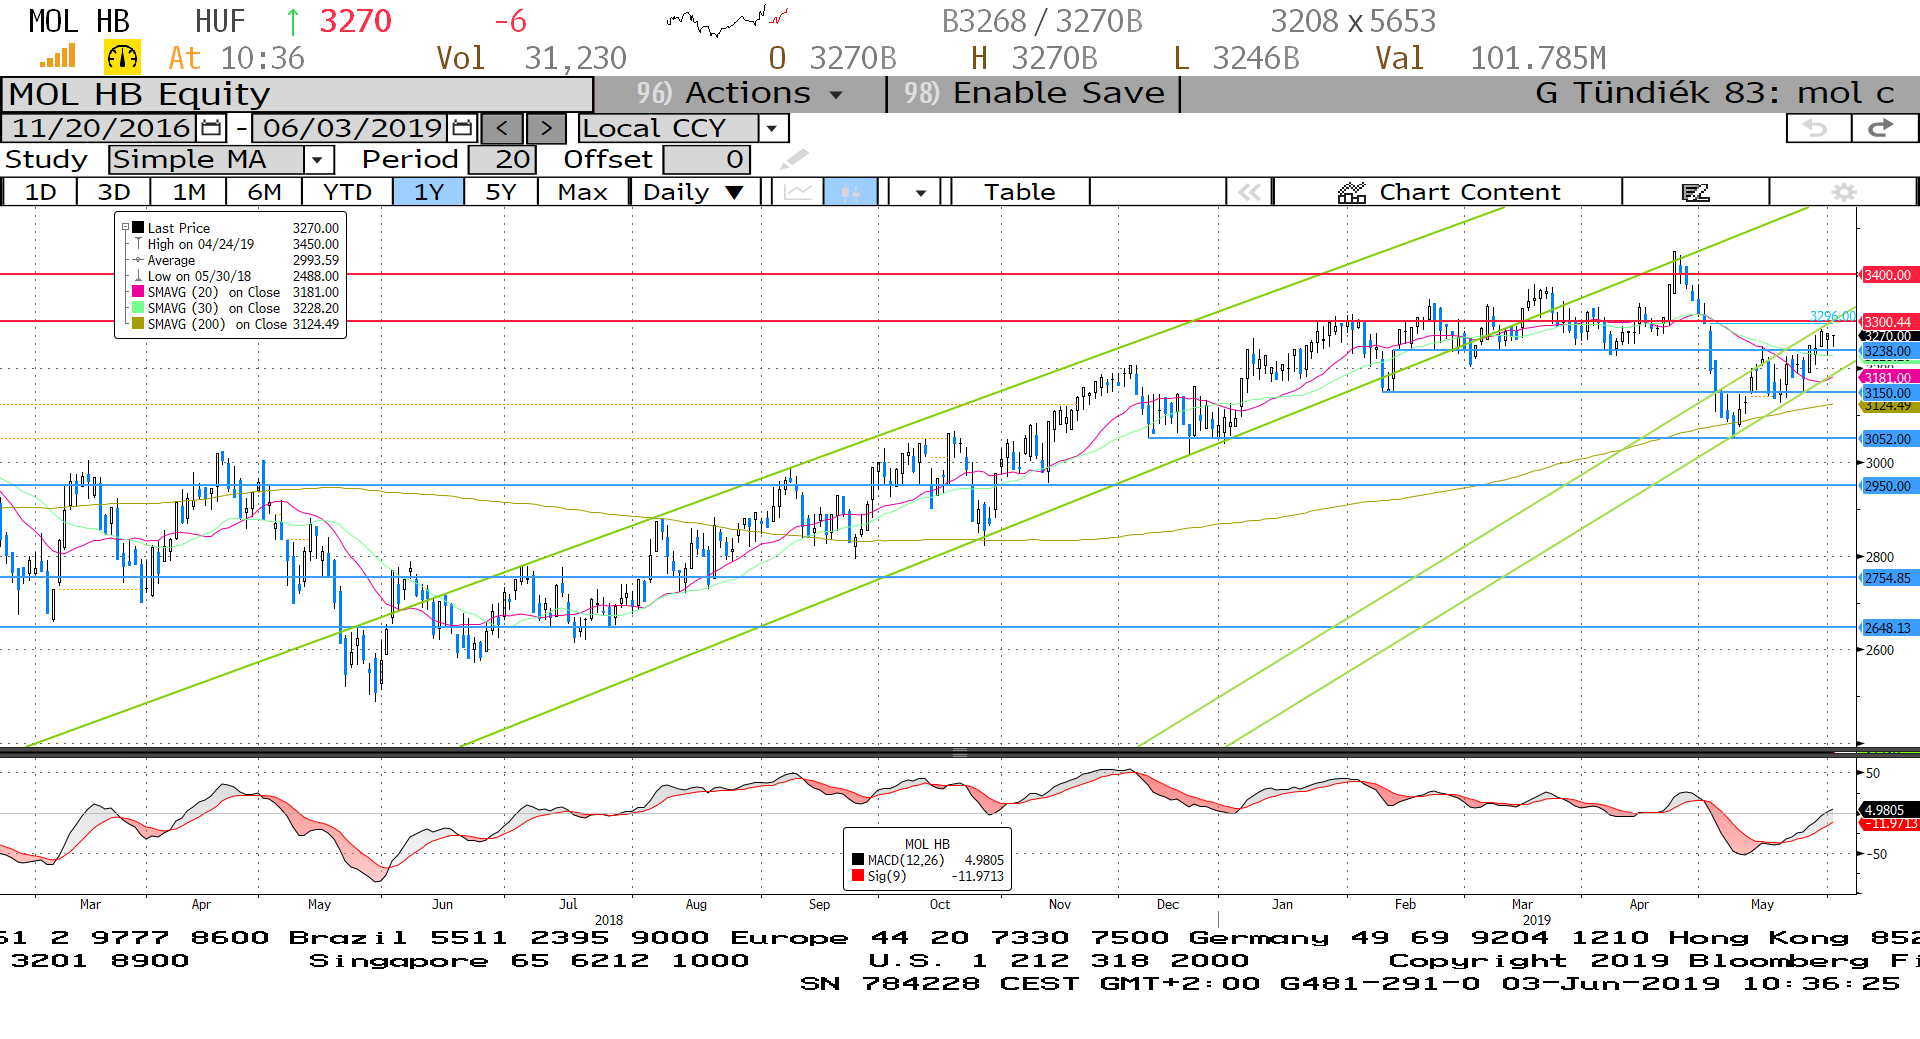Switch to line chart type icon

[x=798, y=192]
